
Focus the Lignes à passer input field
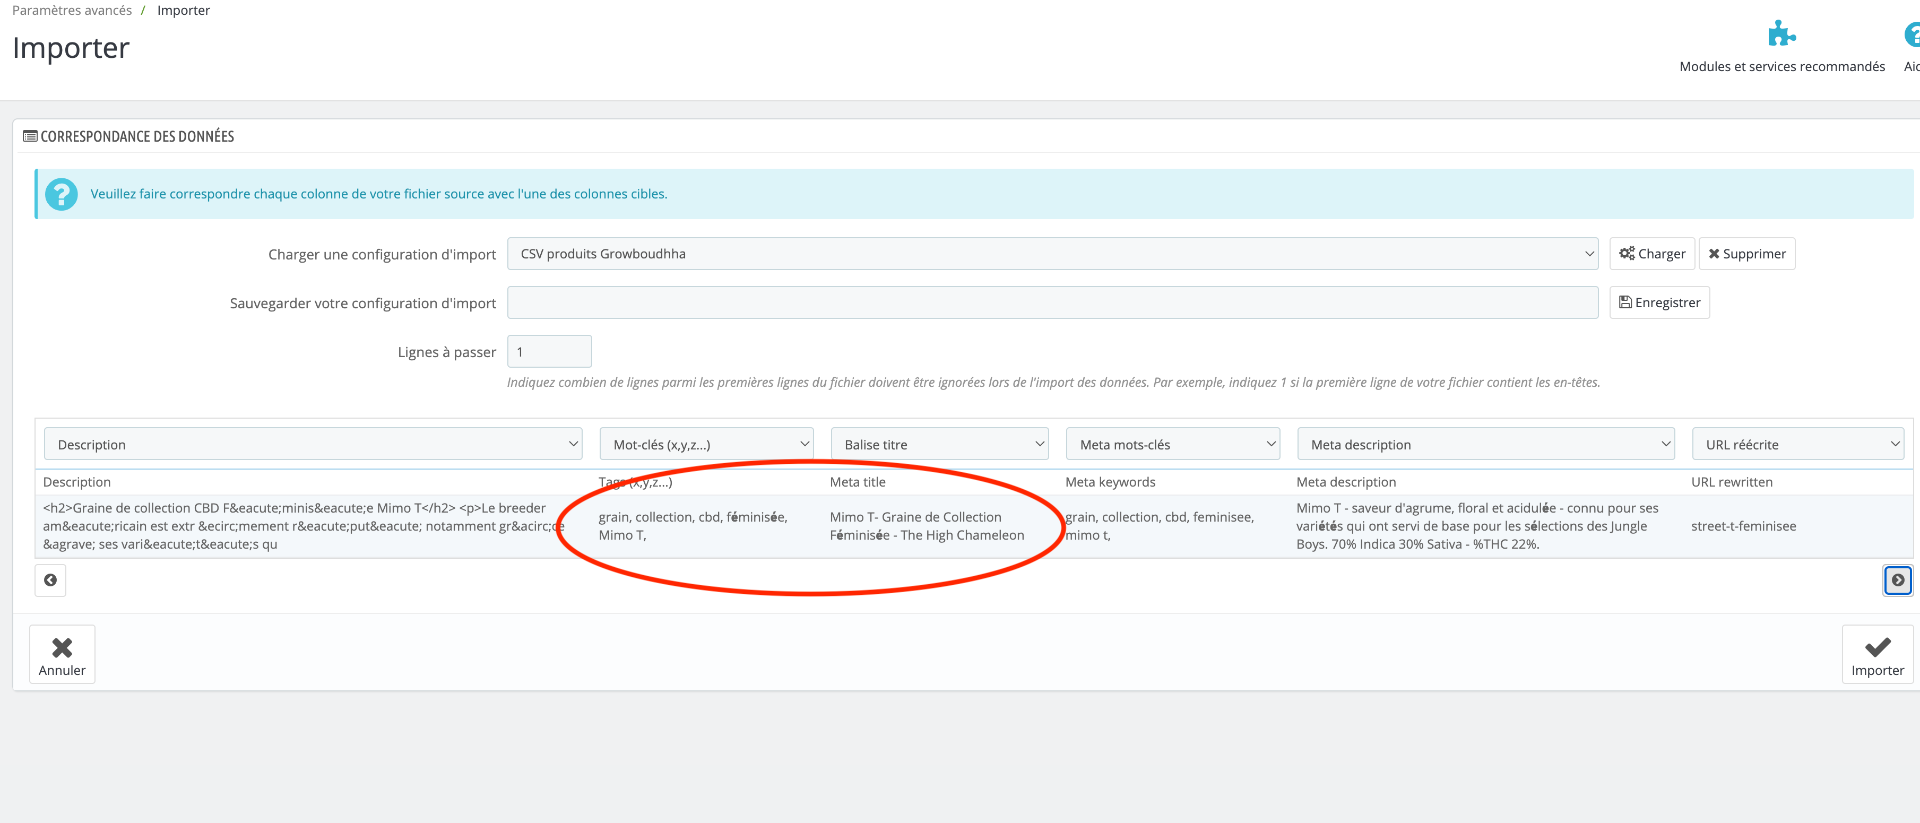click(x=549, y=352)
